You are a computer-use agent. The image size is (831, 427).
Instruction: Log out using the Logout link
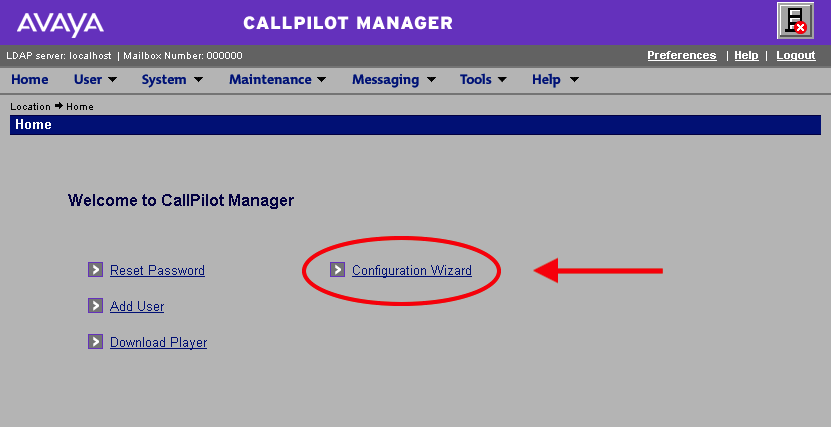795,55
